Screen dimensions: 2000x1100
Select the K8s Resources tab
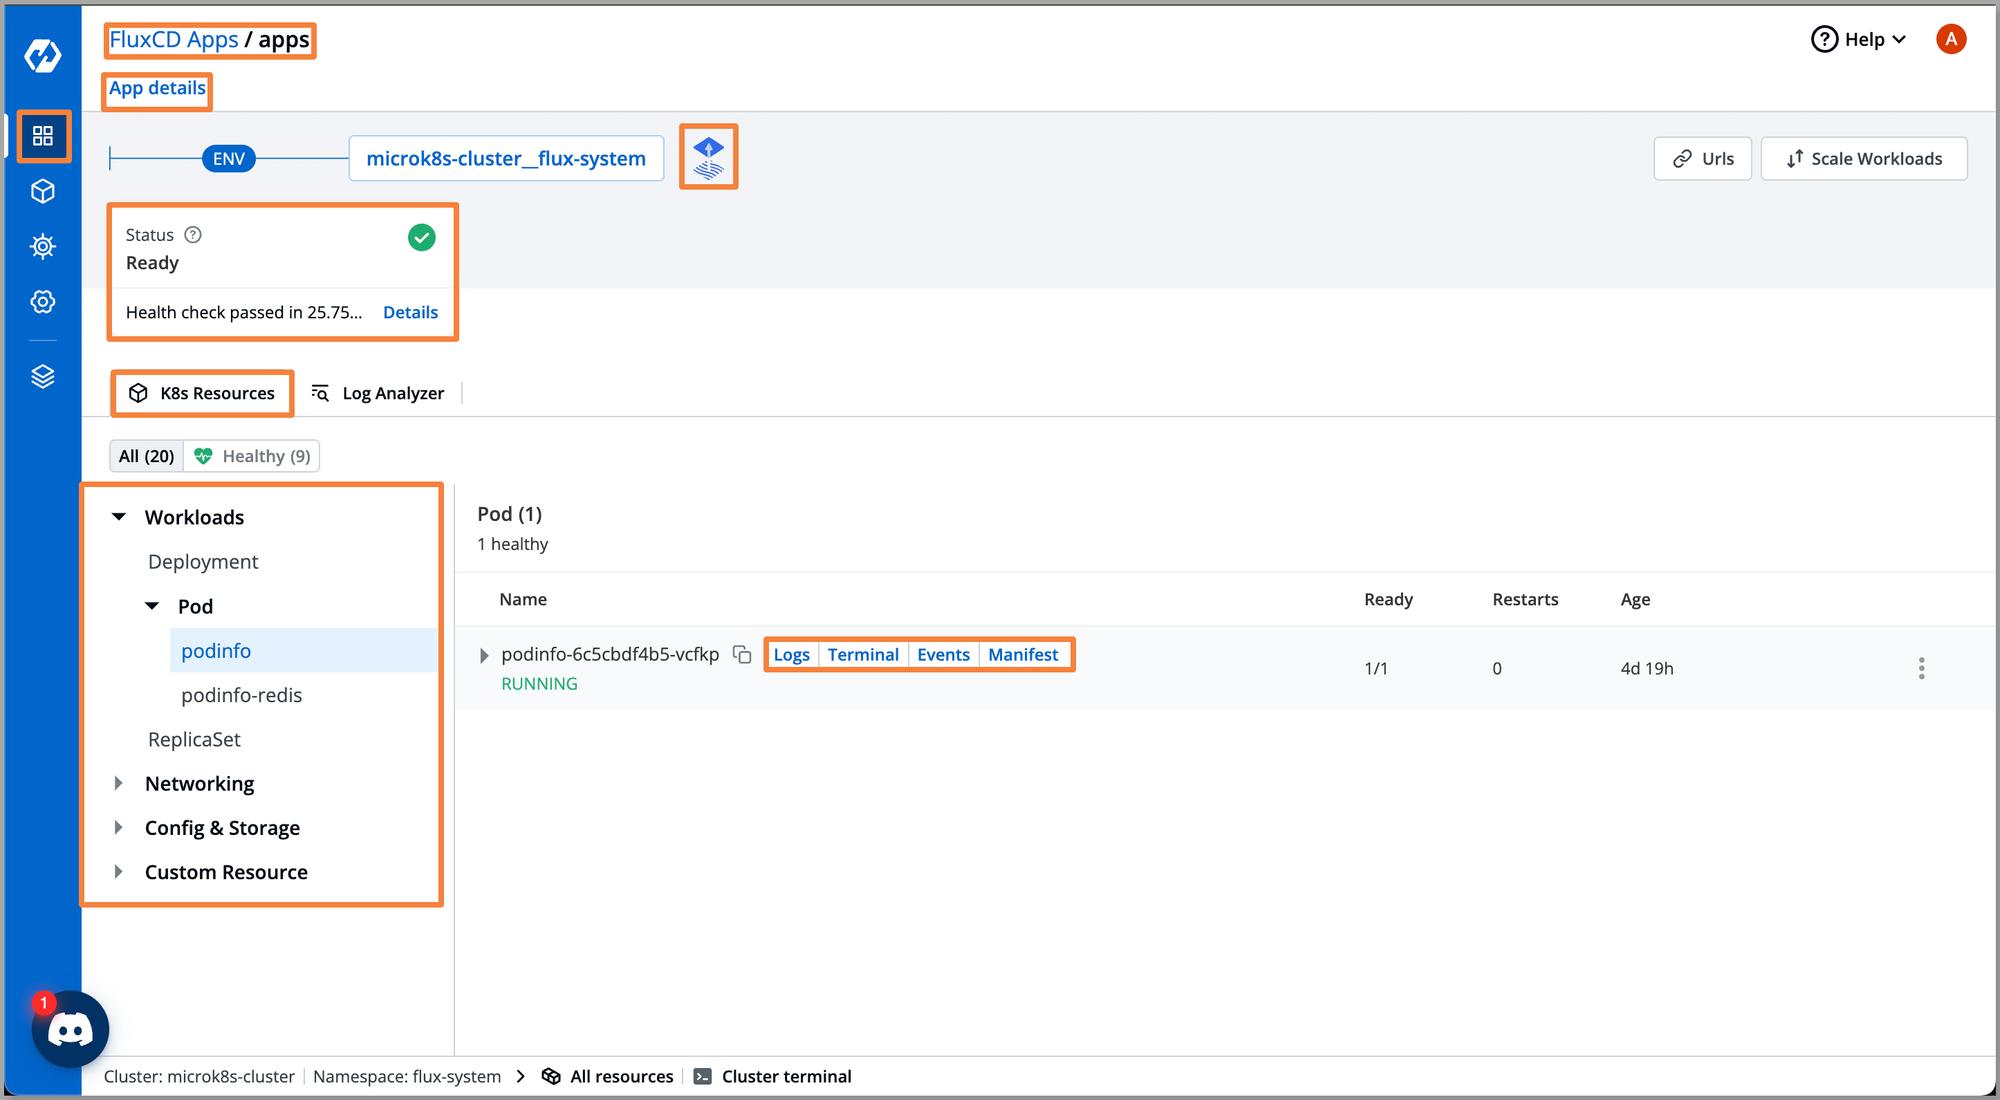click(x=200, y=392)
